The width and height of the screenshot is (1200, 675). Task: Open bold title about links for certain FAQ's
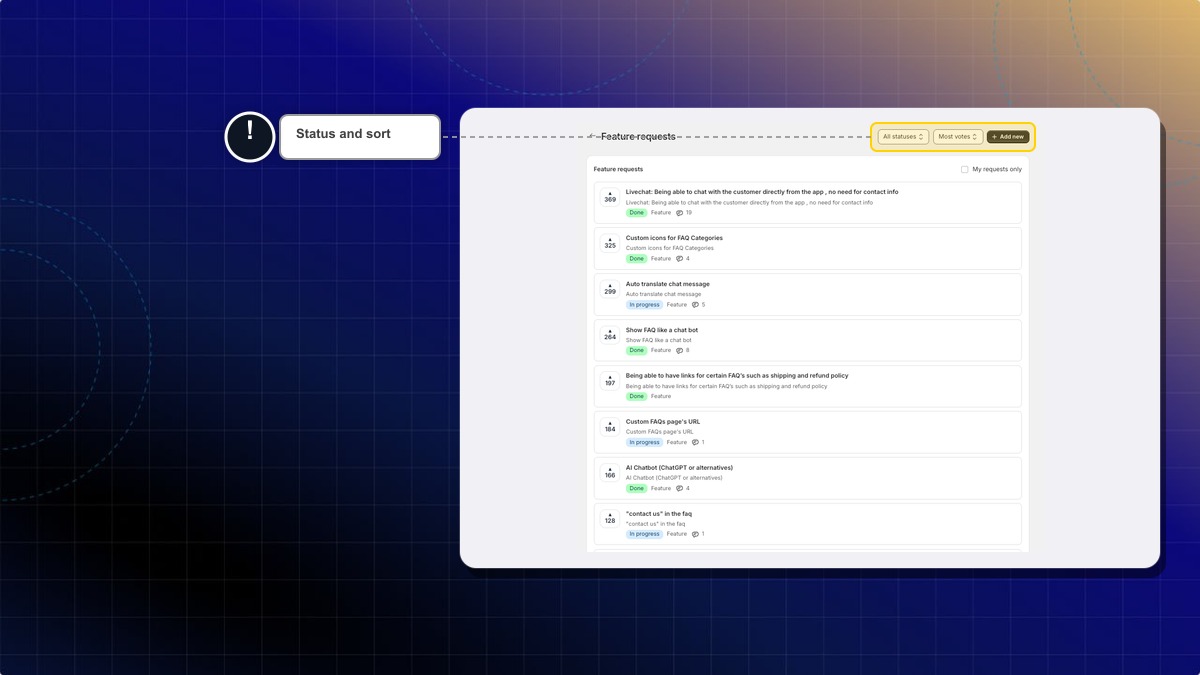coord(737,376)
